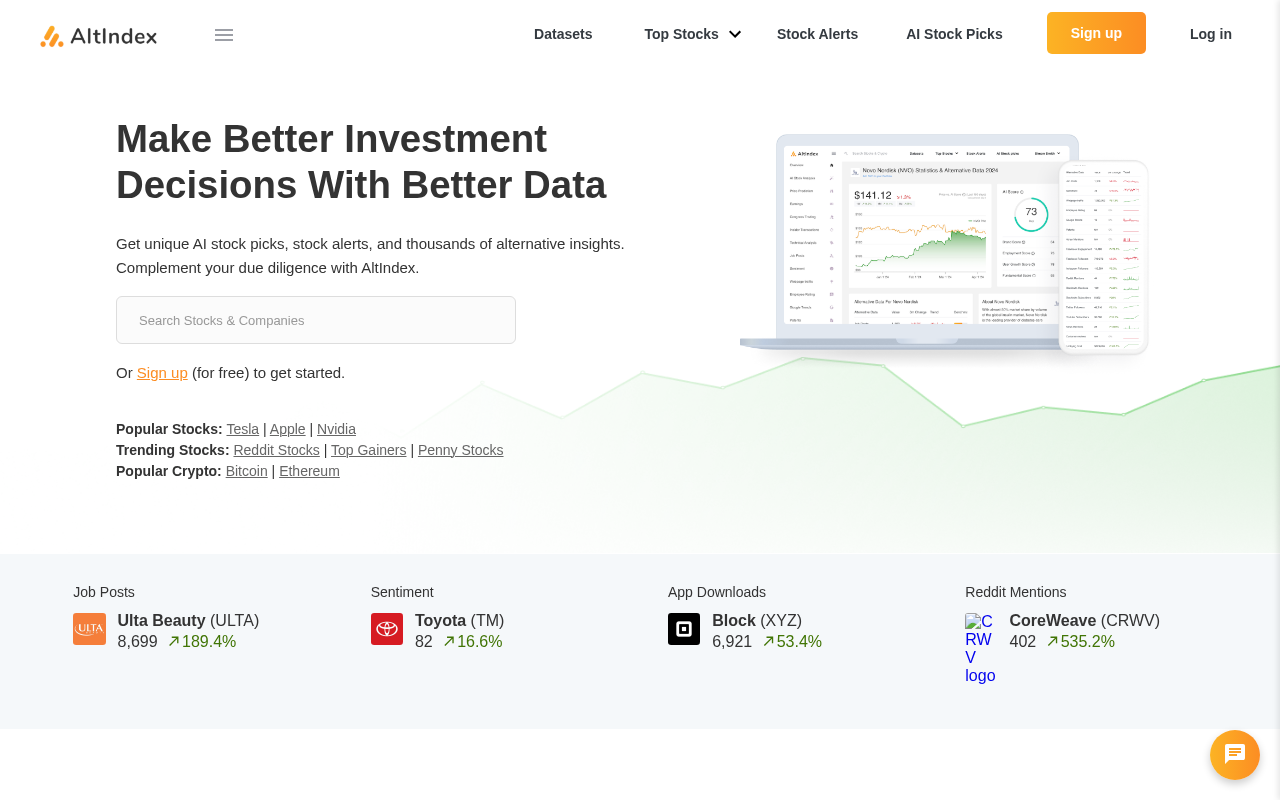This screenshot has height=800, width=1280.
Task: Click the Log in link
Action: point(1210,33)
